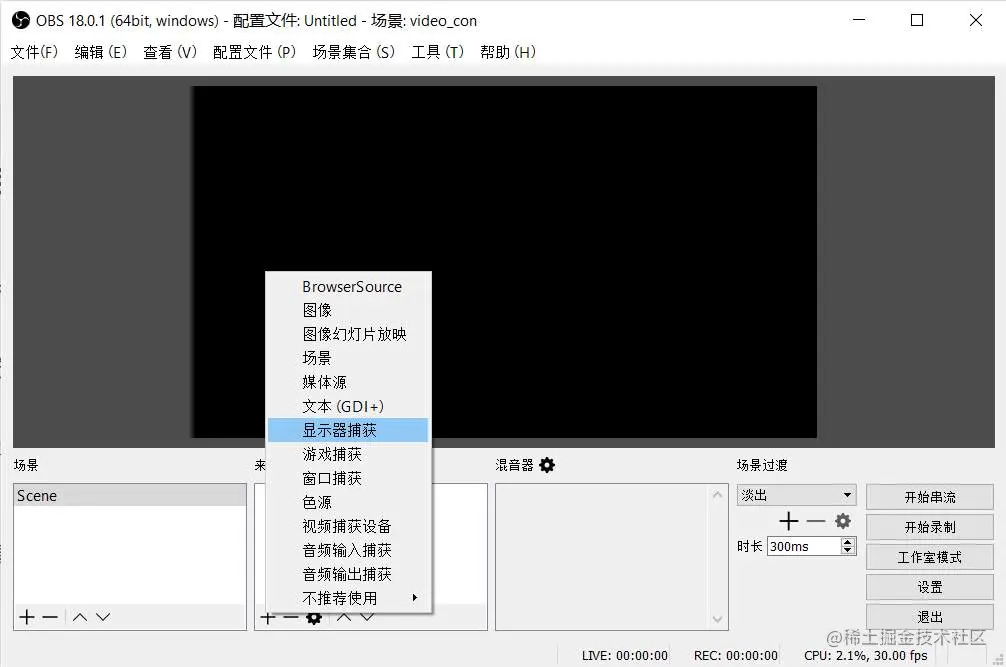
Task: Click the 工作室模式 button
Action: point(930,557)
